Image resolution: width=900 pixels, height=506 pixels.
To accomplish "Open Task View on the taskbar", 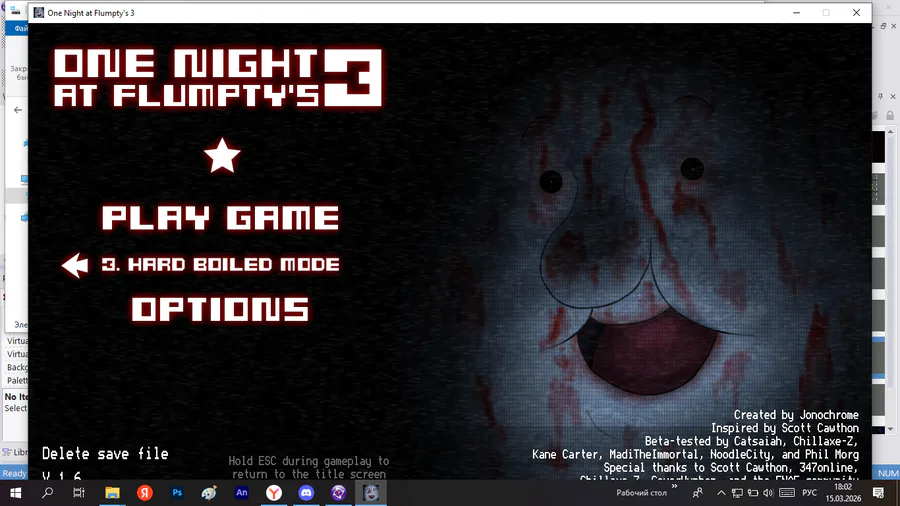I will pos(79,493).
